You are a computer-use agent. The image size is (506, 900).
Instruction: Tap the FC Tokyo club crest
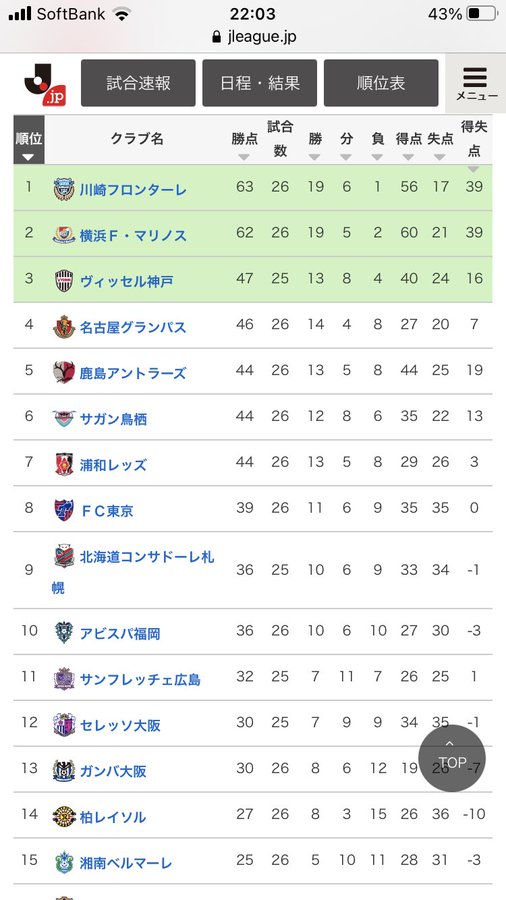click(64, 510)
